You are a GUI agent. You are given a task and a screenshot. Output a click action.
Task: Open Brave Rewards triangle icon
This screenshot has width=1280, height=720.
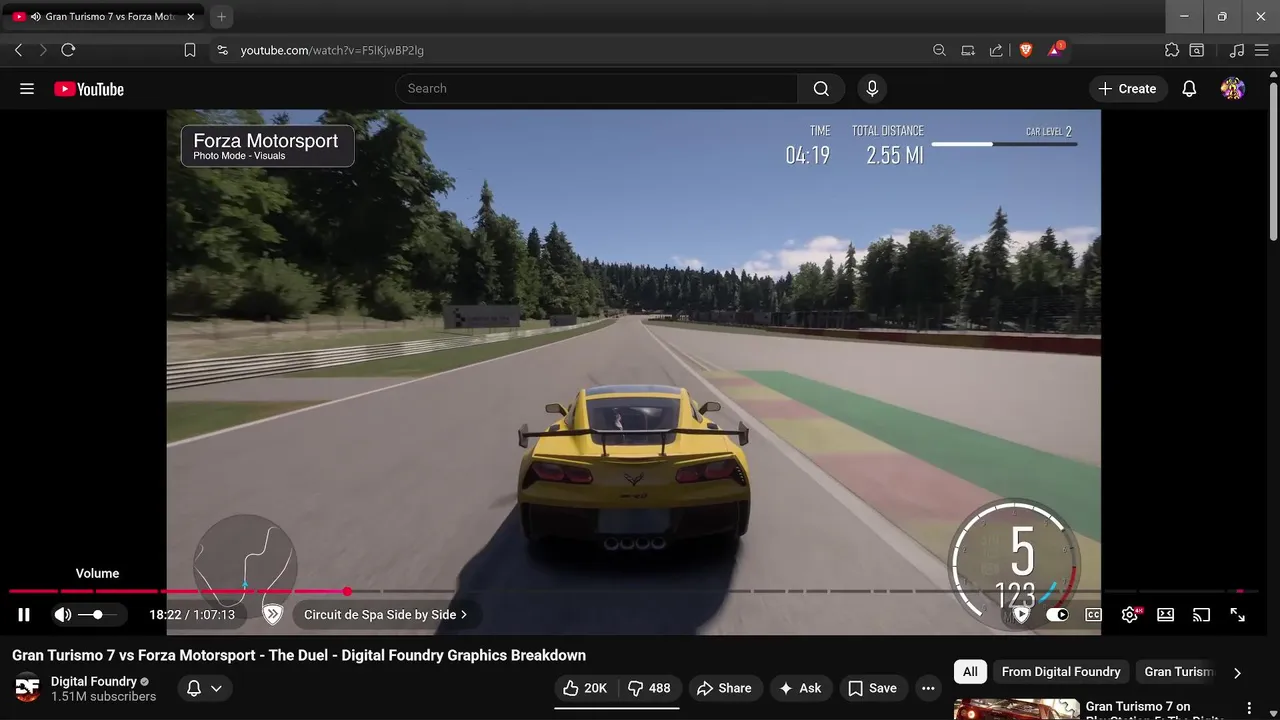point(1055,50)
